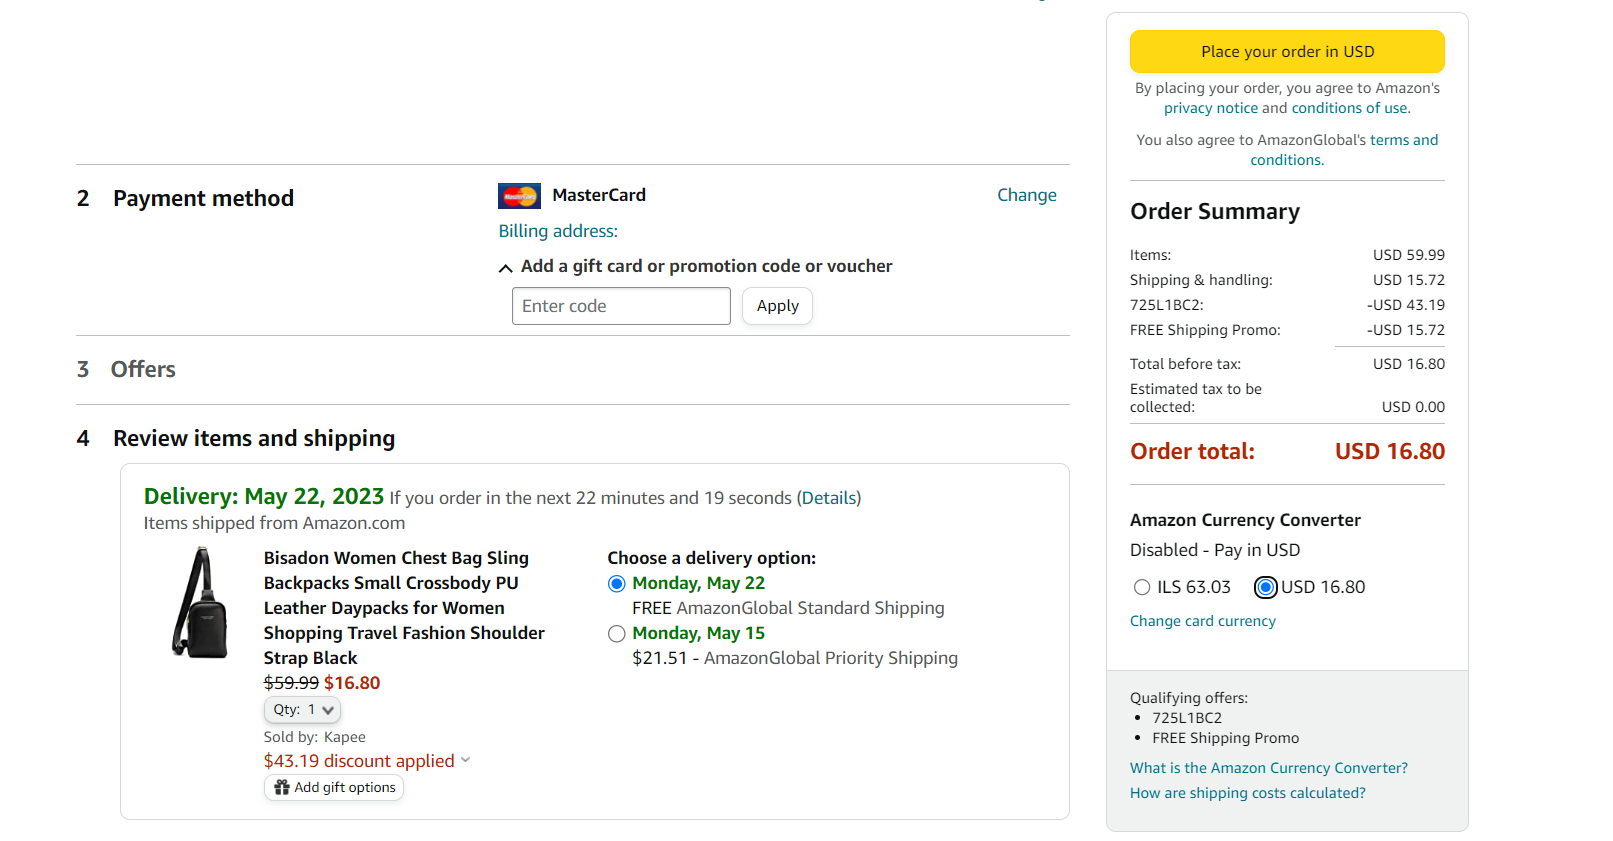
Task: Click the gift icon on Add gift options
Action: pos(282,788)
